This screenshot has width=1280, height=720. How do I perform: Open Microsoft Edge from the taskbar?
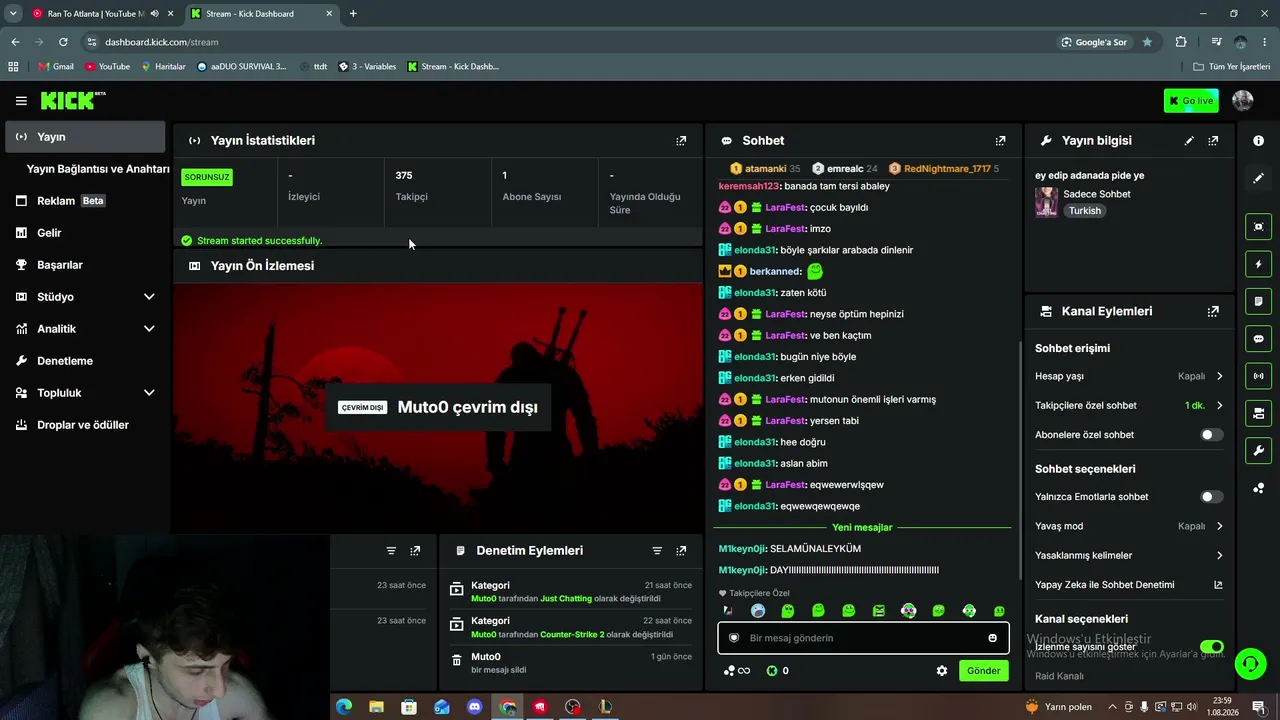coord(344,707)
